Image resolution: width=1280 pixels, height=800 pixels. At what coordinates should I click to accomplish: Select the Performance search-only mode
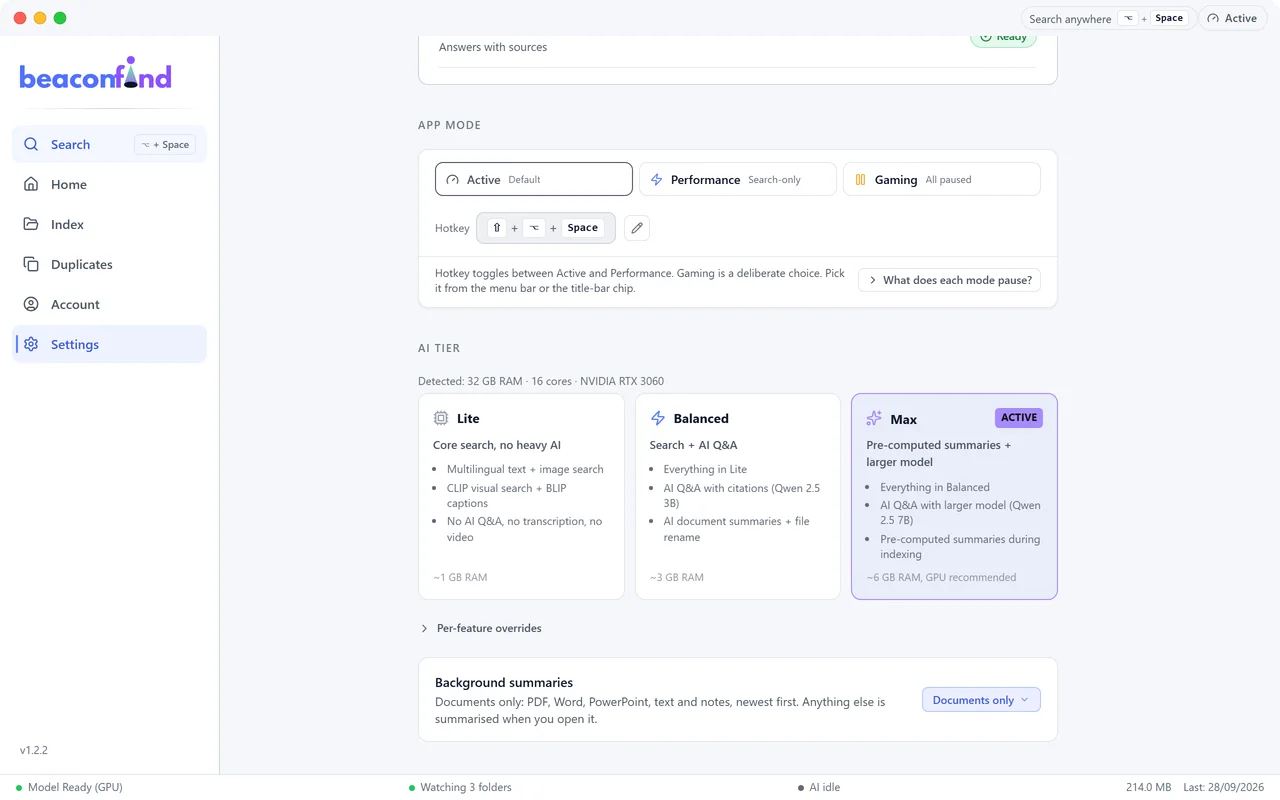[x=738, y=179]
